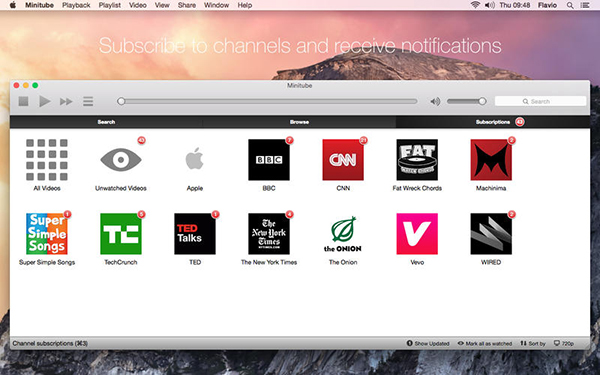Open the Vevo channel
Image resolution: width=600 pixels, height=375 pixels.
[417, 234]
